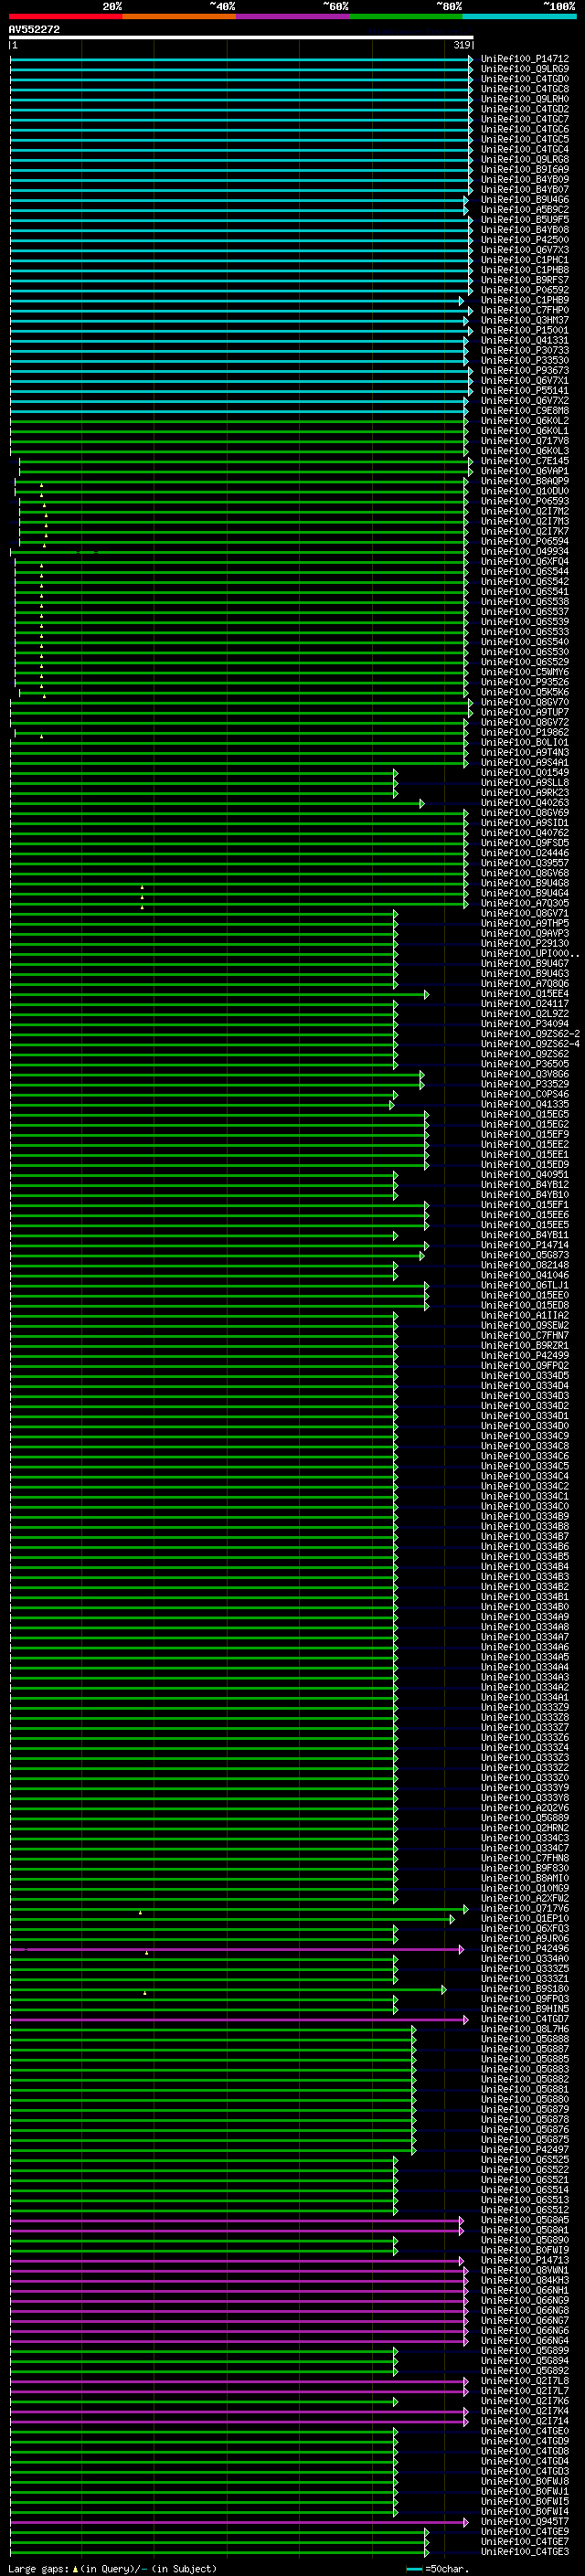The image size is (585, 2576).
Task: Select the UniRef100_P55141 label
Action: 525,391
